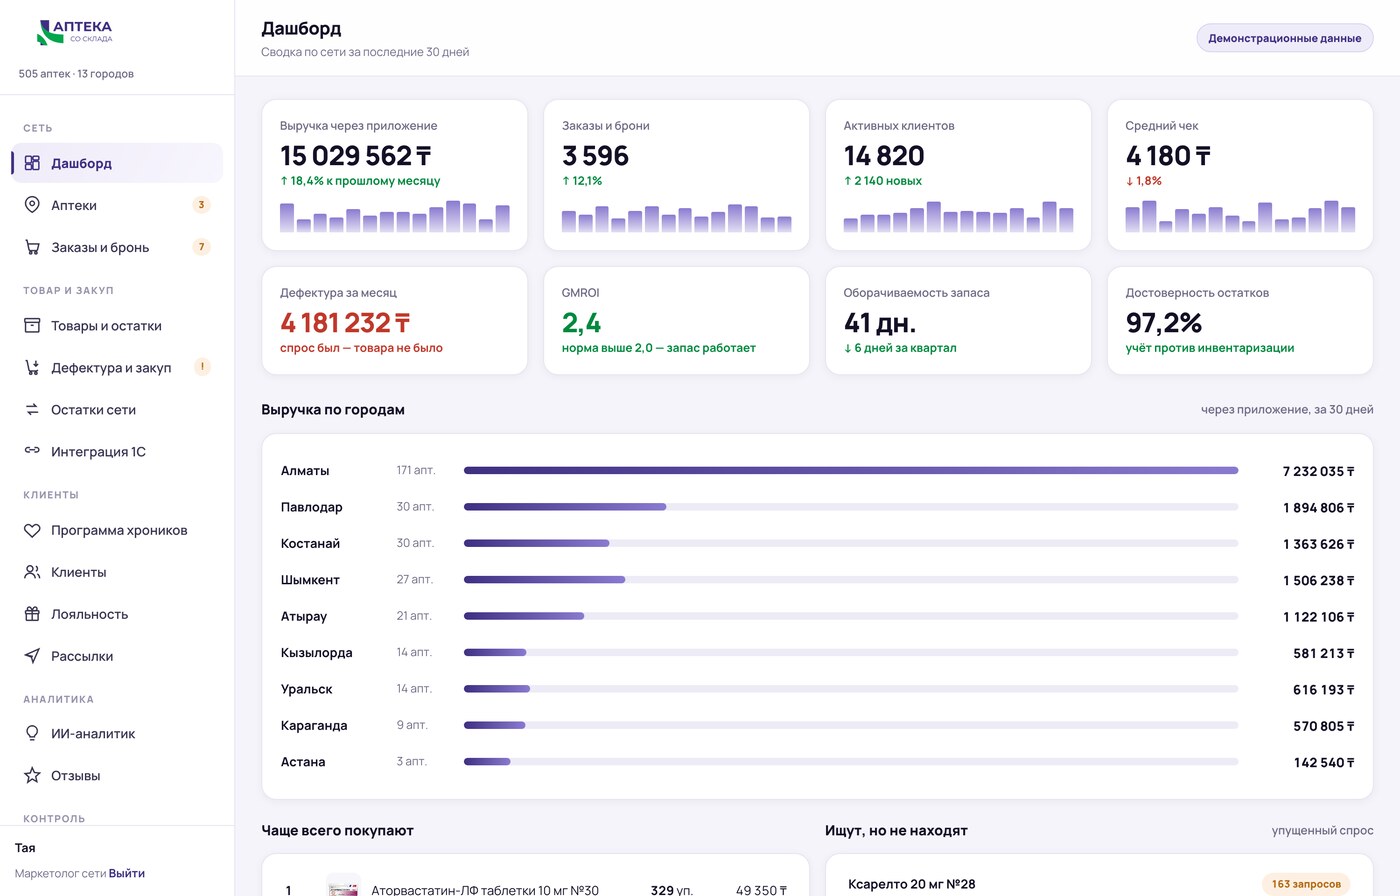This screenshot has width=1400, height=896.
Task: Click the badge 7 next to Заказы и бронь
Action: tap(201, 247)
